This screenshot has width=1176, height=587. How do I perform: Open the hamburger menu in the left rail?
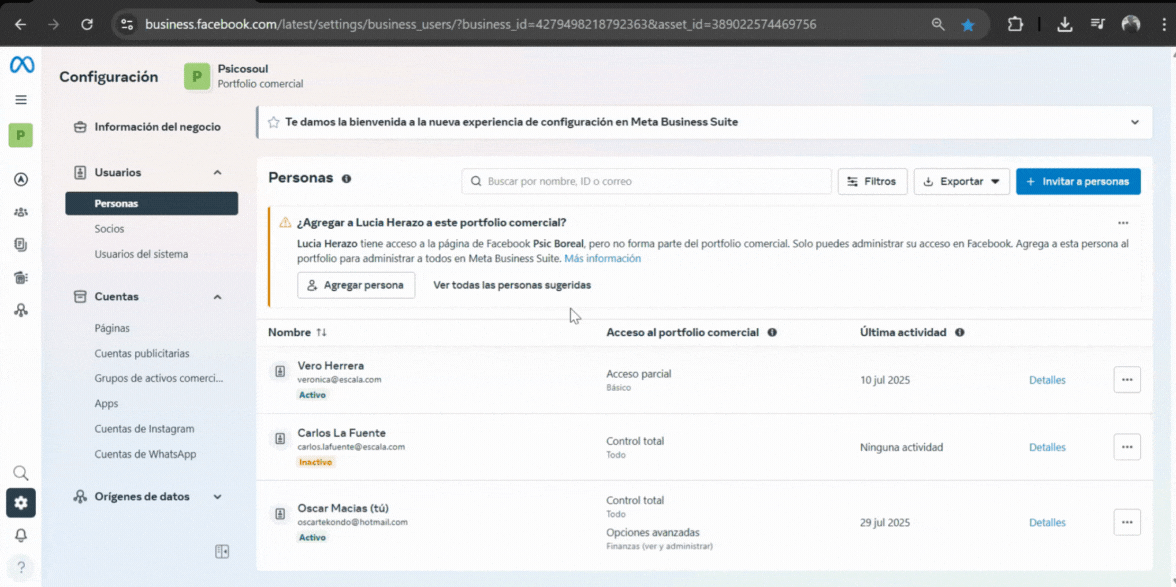(21, 100)
